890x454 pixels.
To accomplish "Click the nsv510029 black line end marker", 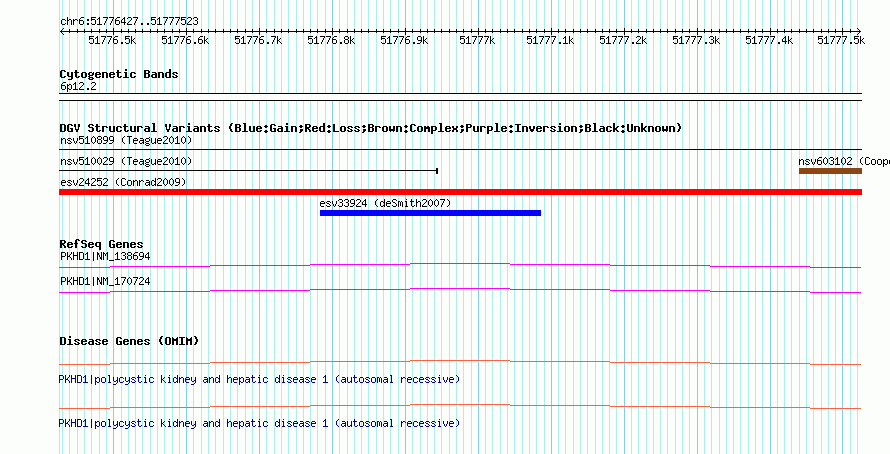I will (x=437, y=170).
